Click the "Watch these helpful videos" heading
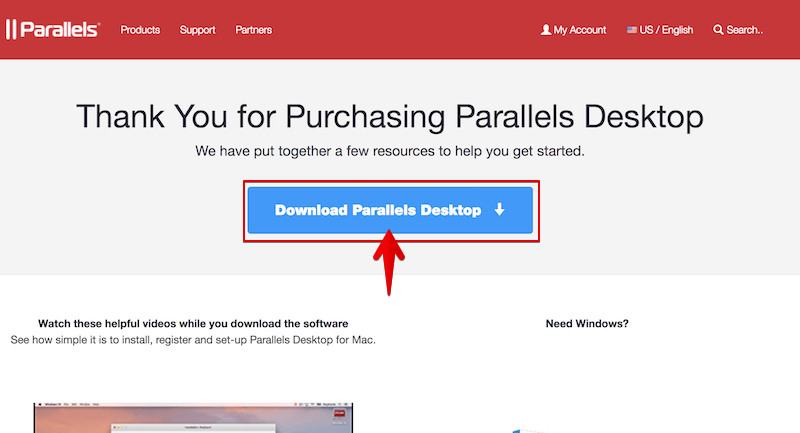The image size is (800, 433). pyautogui.click(x=193, y=324)
